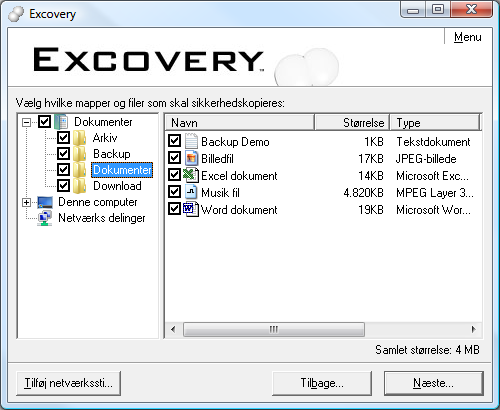Image resolution: width=500 pixels, height=410 pixels.
Task: Uncheck the selected Dokumenter subfolder checkbox
Action: (x=63, y=170)
